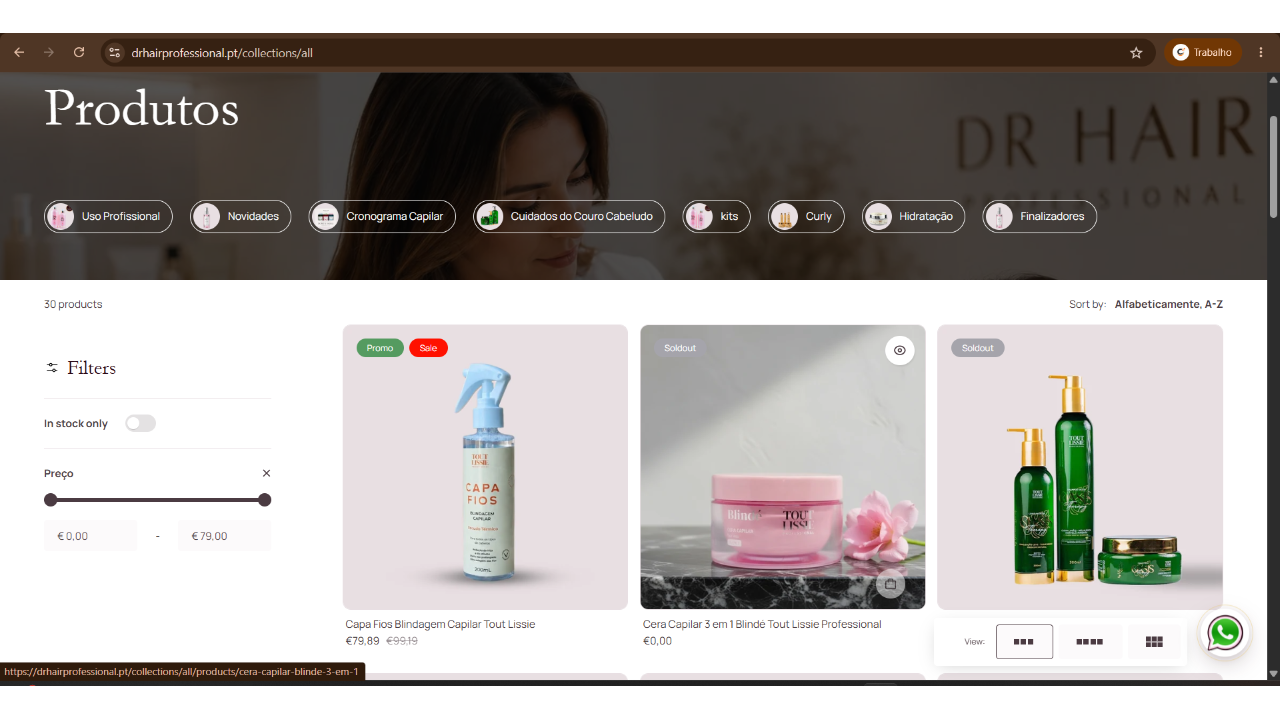Open the Finalizadores category
Screen dimensions: 1280x720
click(1040, 216)
